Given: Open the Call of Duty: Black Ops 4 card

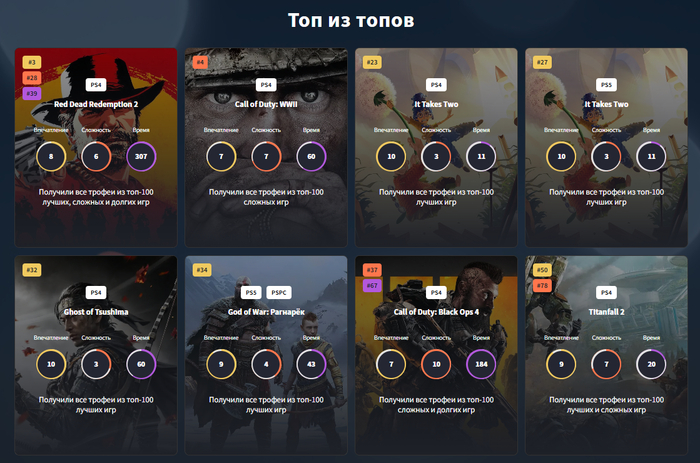Looking at the screenshot, I should point(436,355).
